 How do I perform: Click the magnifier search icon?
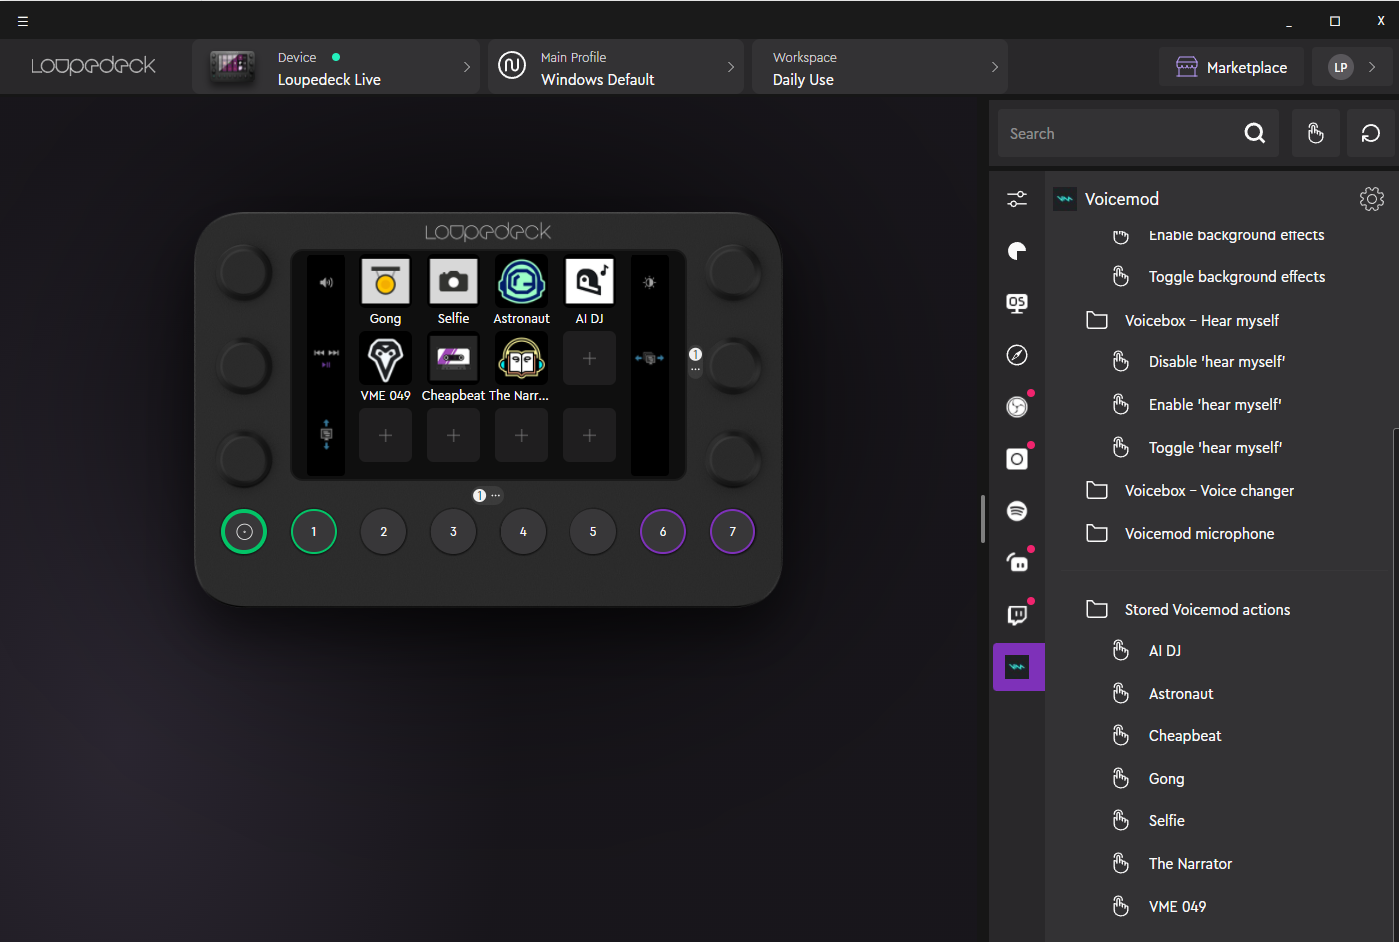pyautogui.click(x=1255, y=133)
